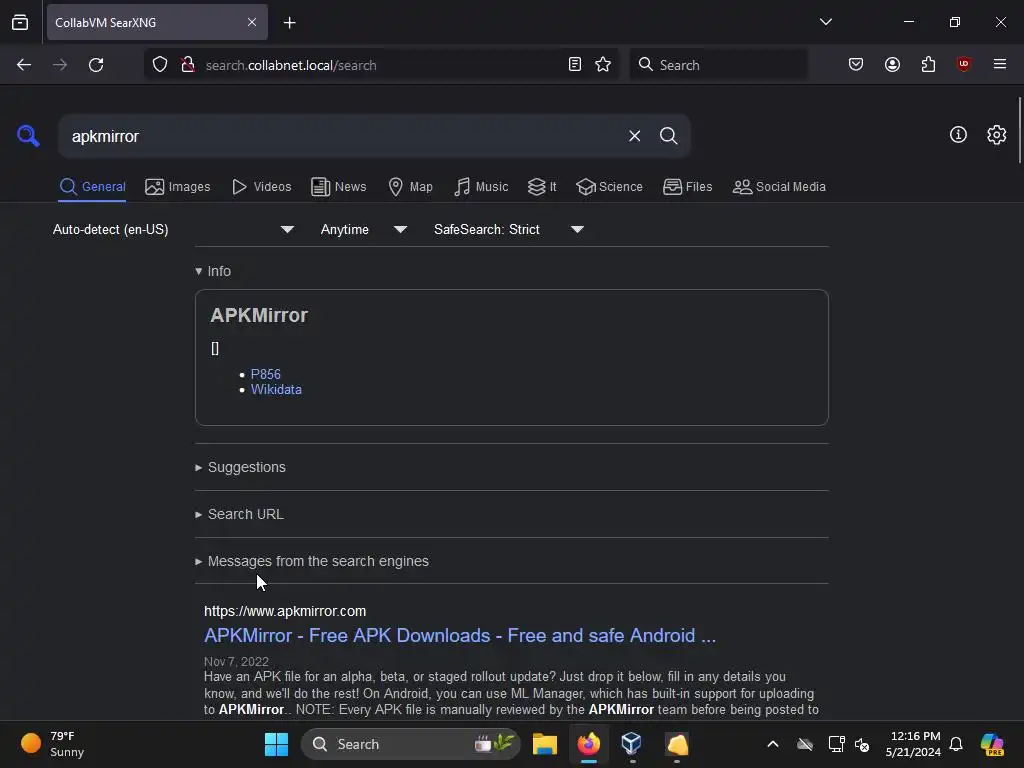The width and height of the screenshot is (1024, 768).
Task: Bookmark this page with the star icon
Action: (603, 65)
